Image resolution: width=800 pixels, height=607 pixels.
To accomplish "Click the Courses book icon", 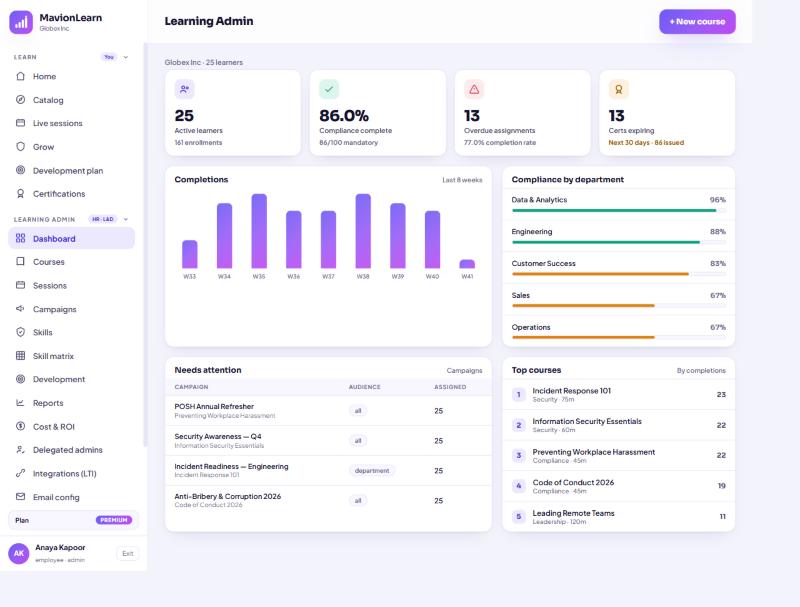I will [x=20, y=261].
